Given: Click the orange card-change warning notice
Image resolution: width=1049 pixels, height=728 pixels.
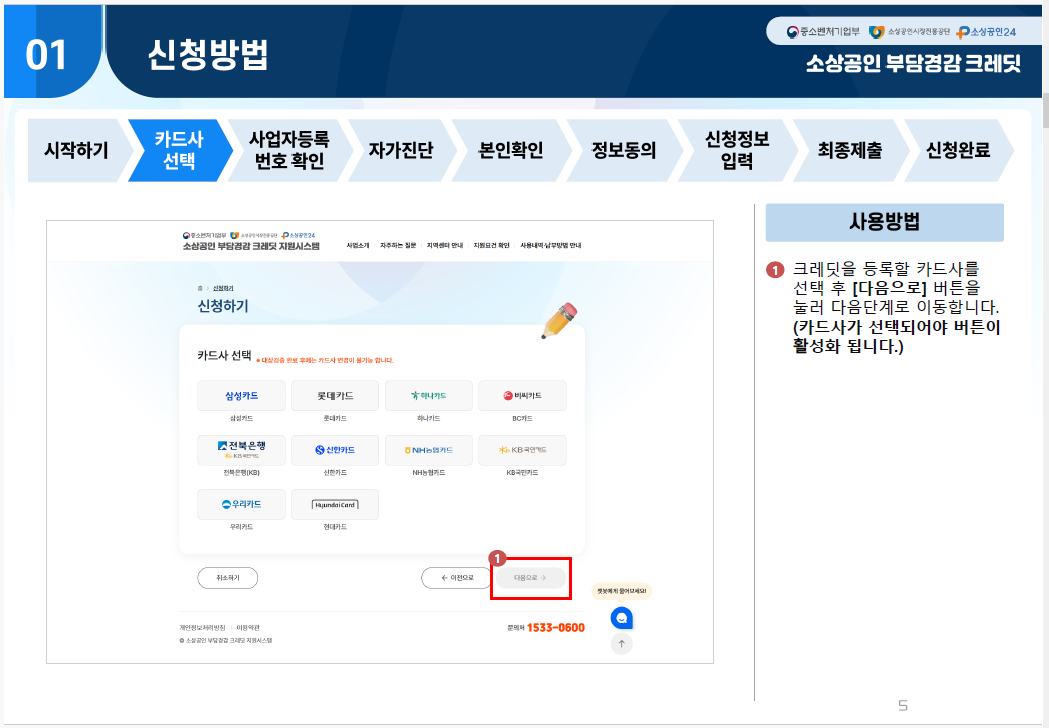Looking at the screenshot, I should (325, 360).
